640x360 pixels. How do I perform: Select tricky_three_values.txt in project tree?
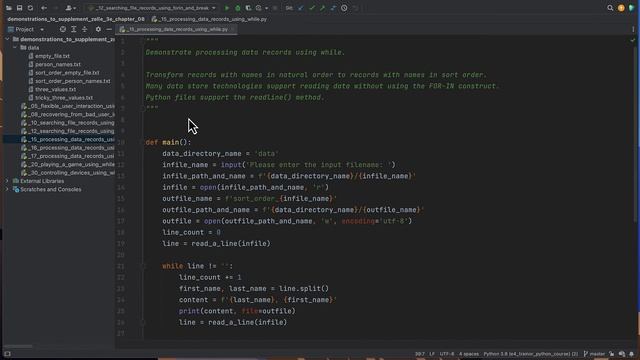(x=64, y=98)
